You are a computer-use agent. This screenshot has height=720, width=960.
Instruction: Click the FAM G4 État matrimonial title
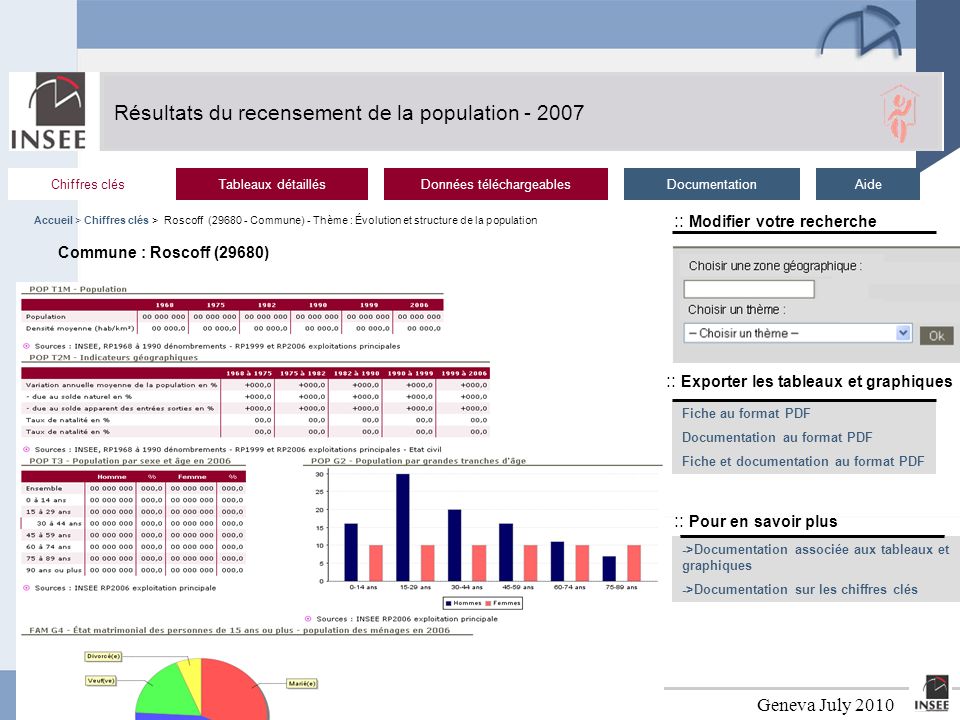tap(239, 629)
